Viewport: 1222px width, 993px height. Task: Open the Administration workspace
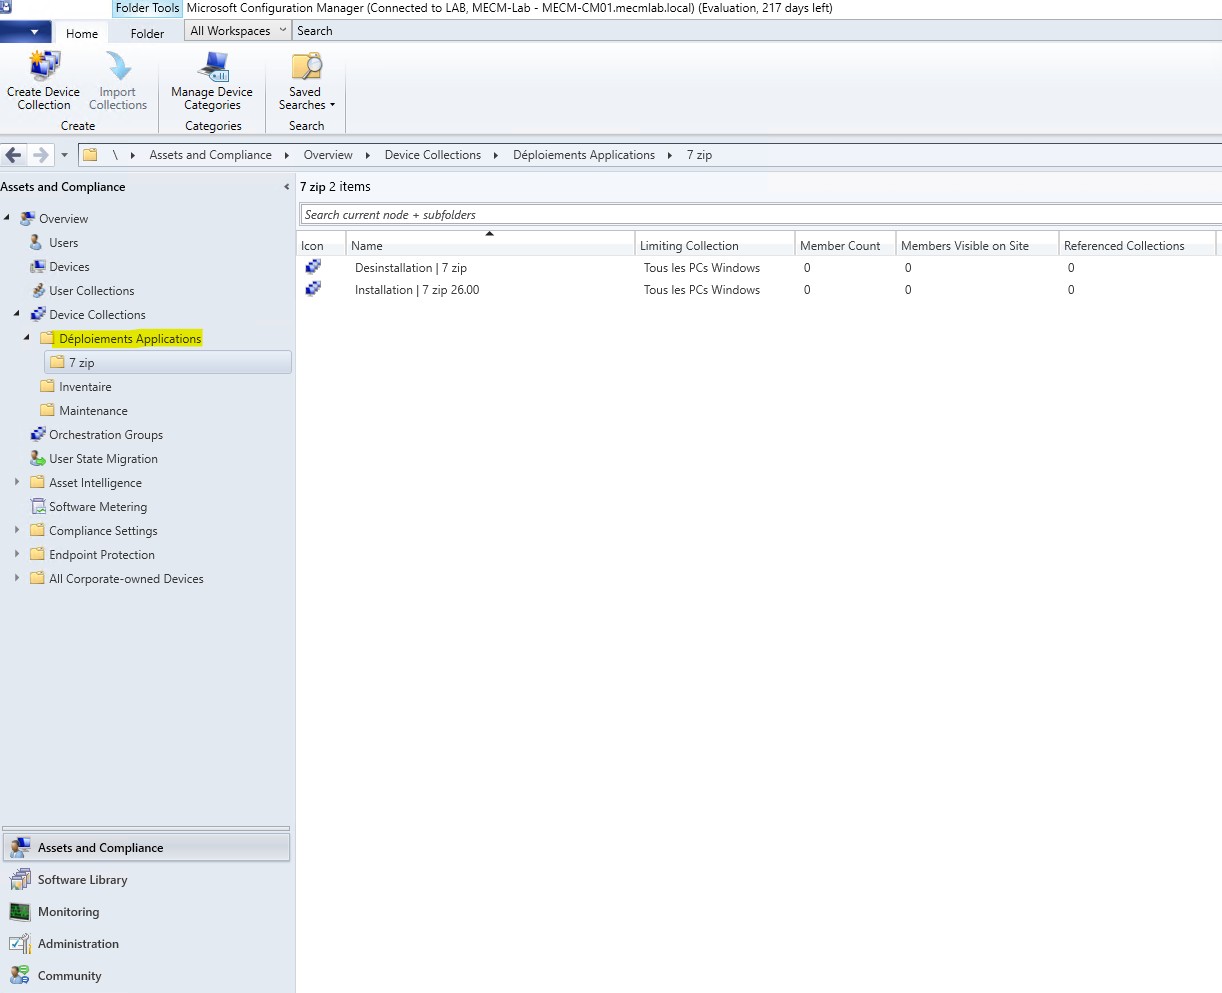point(146,944)
